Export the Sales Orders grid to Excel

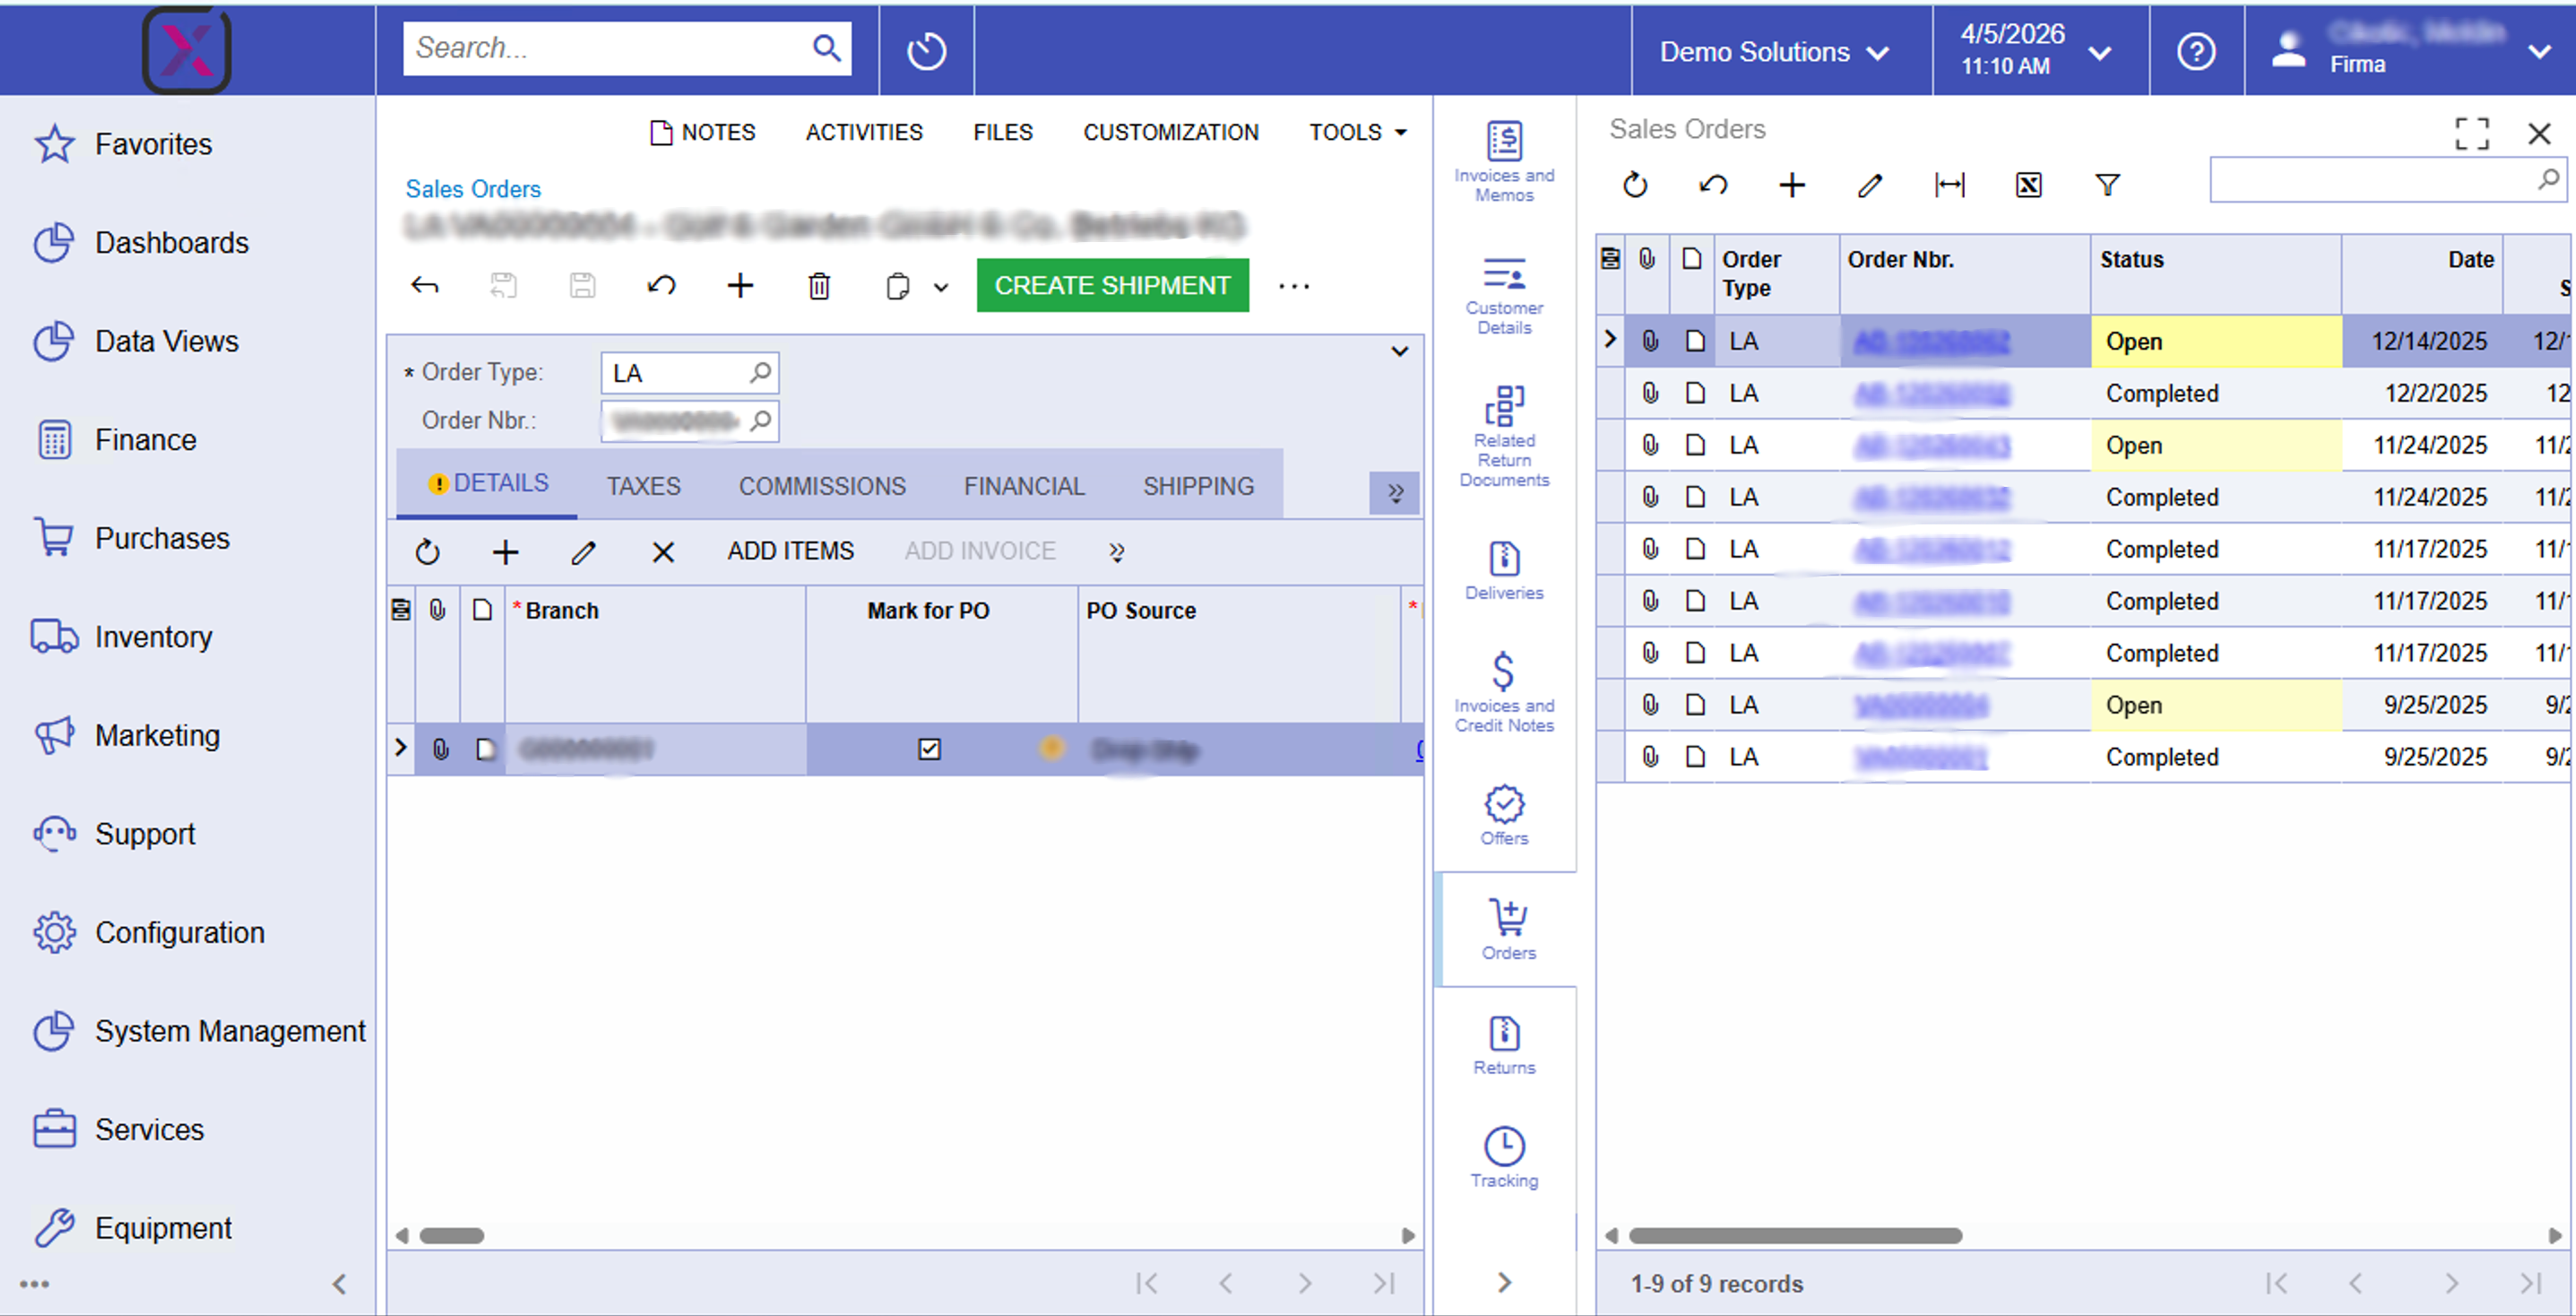click(x=2029, y=185)
